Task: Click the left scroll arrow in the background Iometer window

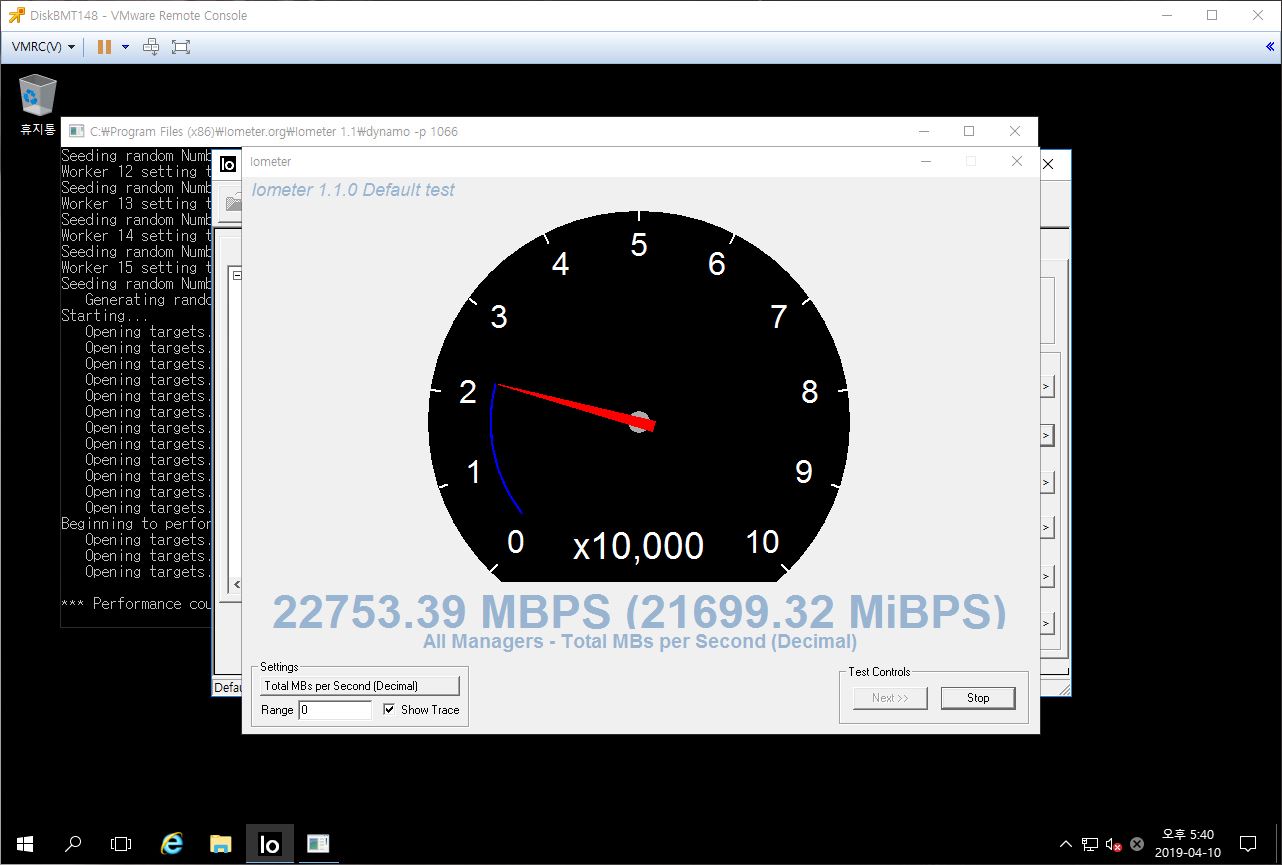Action: (x=237, y=584)
